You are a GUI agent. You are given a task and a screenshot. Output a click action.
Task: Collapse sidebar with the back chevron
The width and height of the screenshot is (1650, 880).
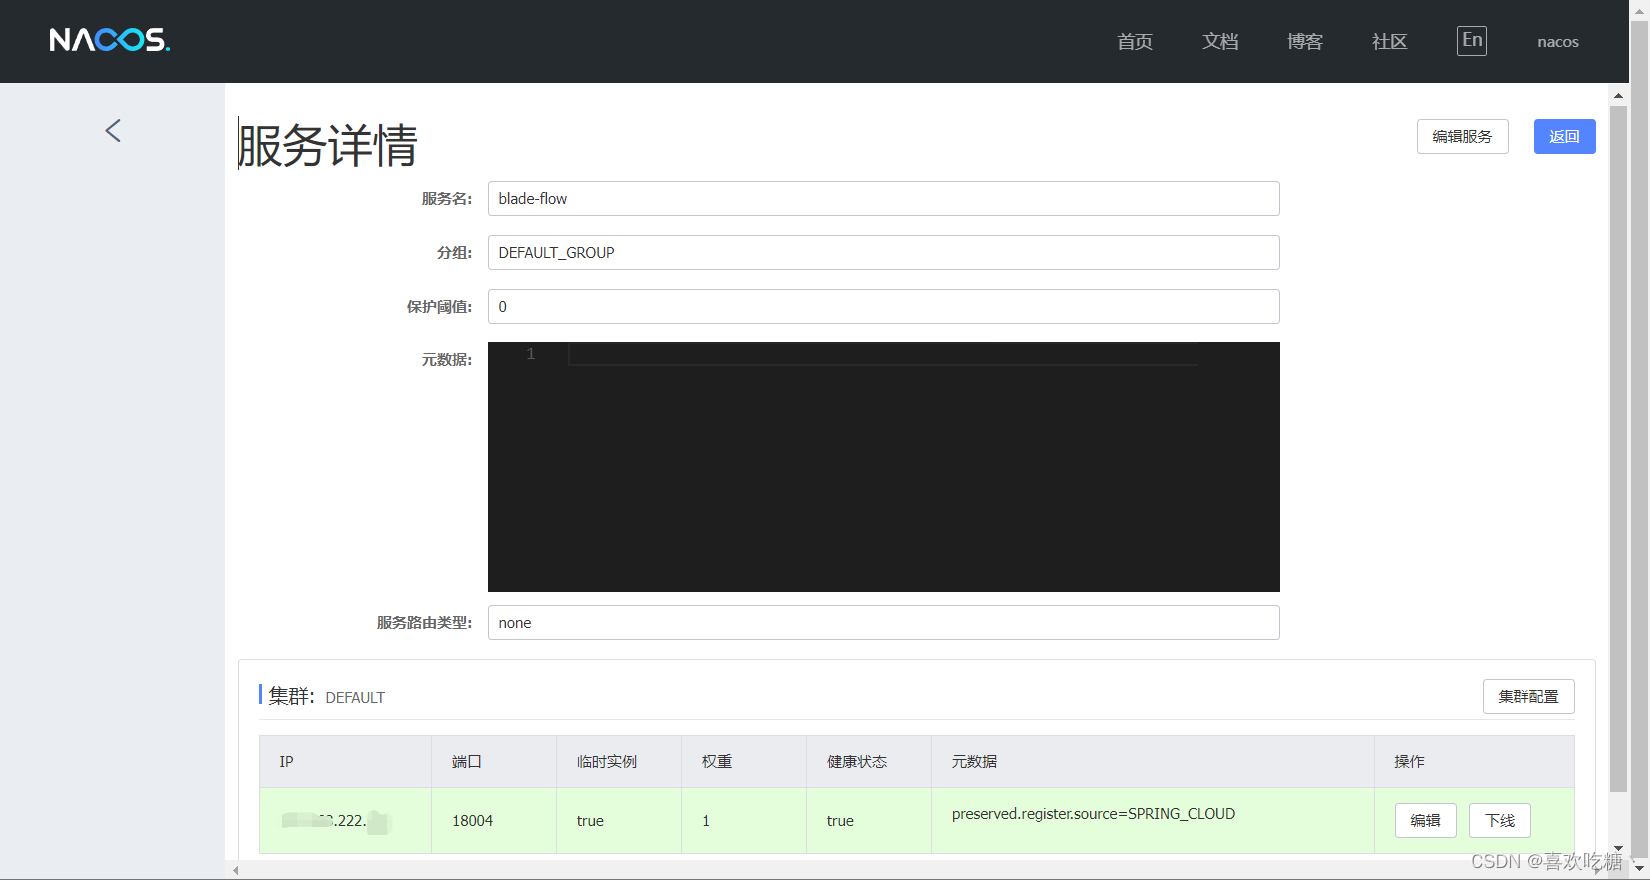click(113, 130)
